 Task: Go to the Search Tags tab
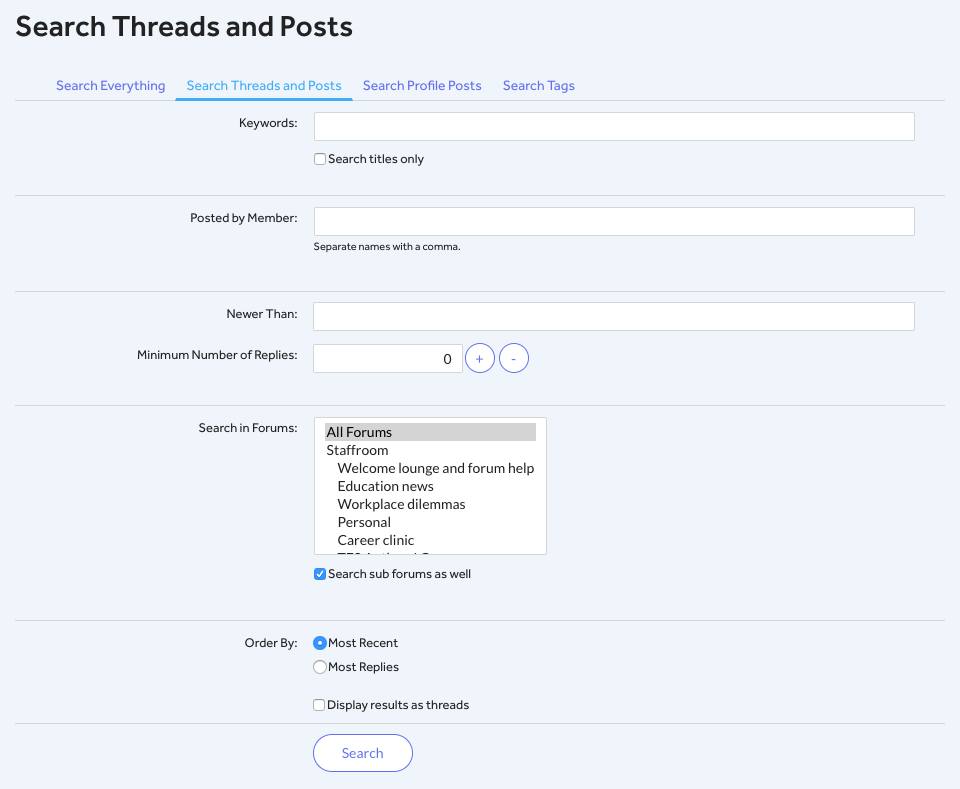click(539, 86)
